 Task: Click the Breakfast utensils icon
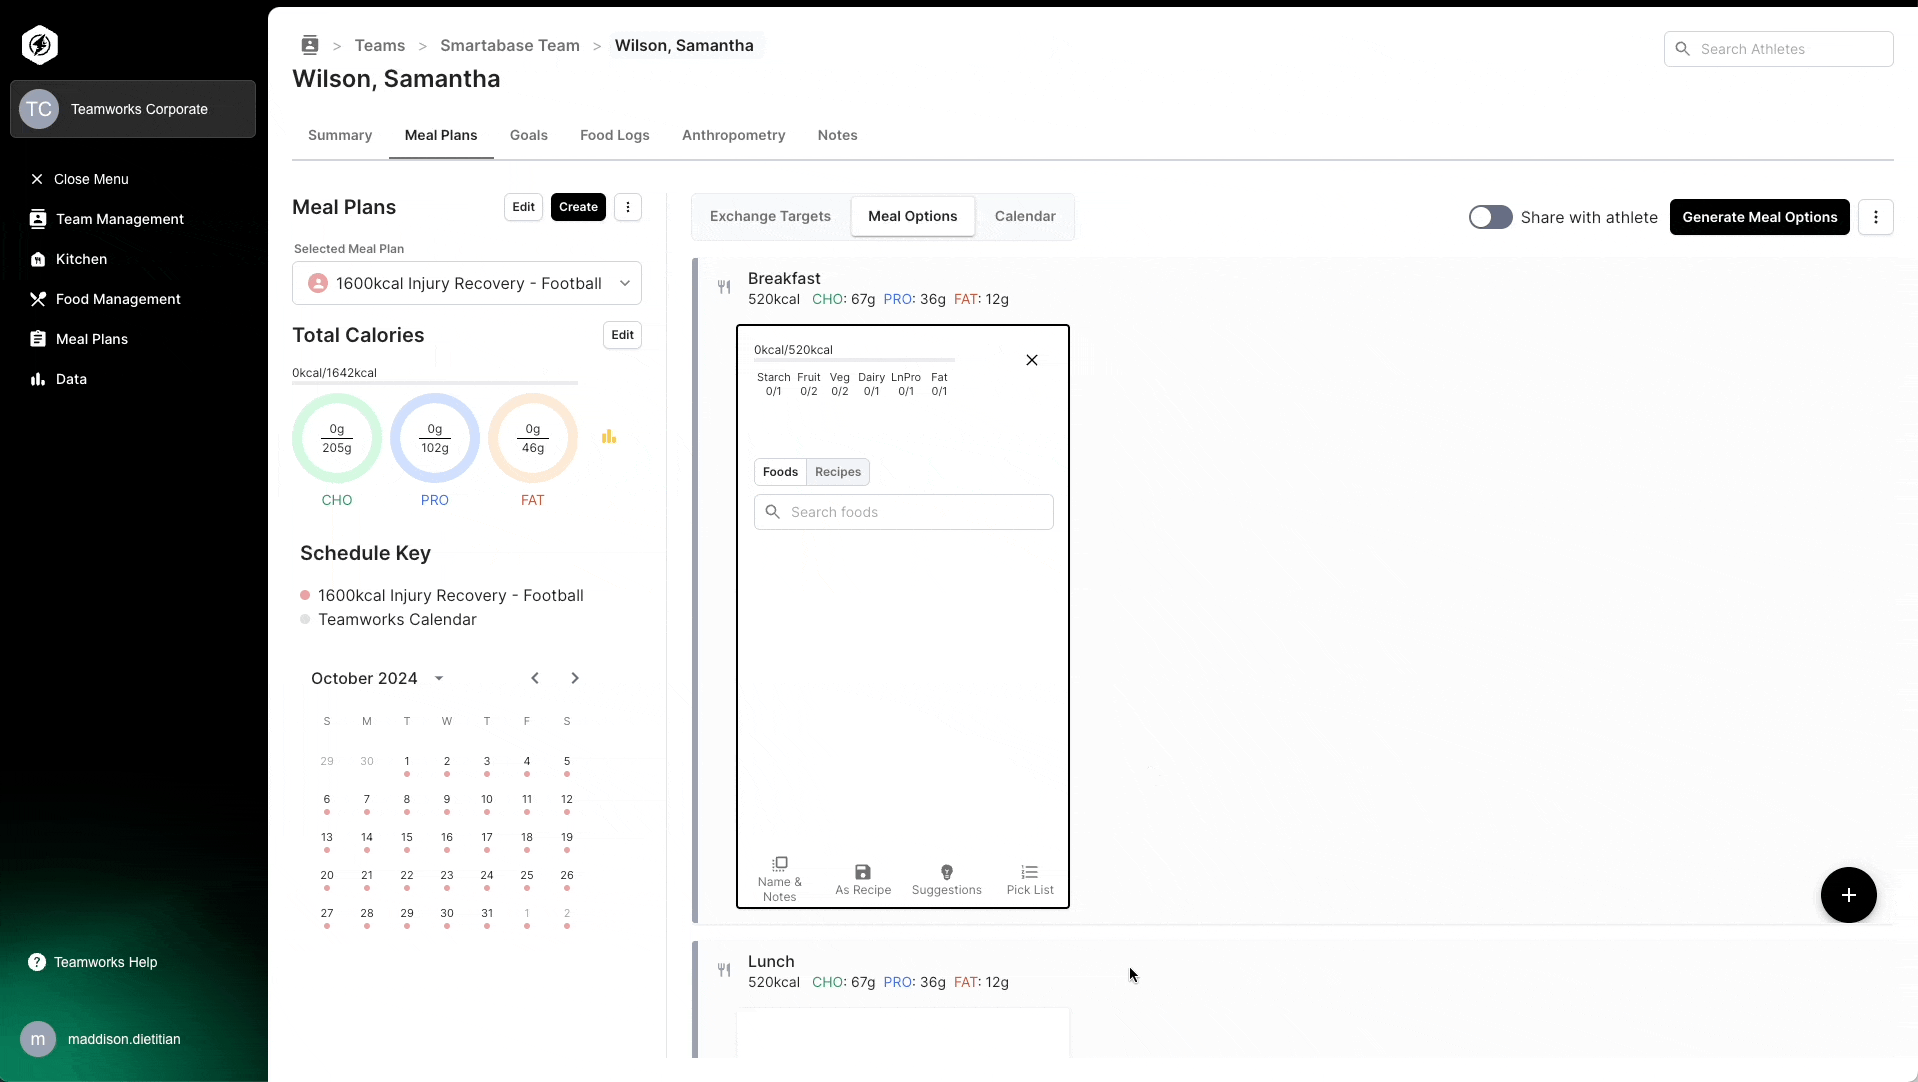[x=724, y=287]
